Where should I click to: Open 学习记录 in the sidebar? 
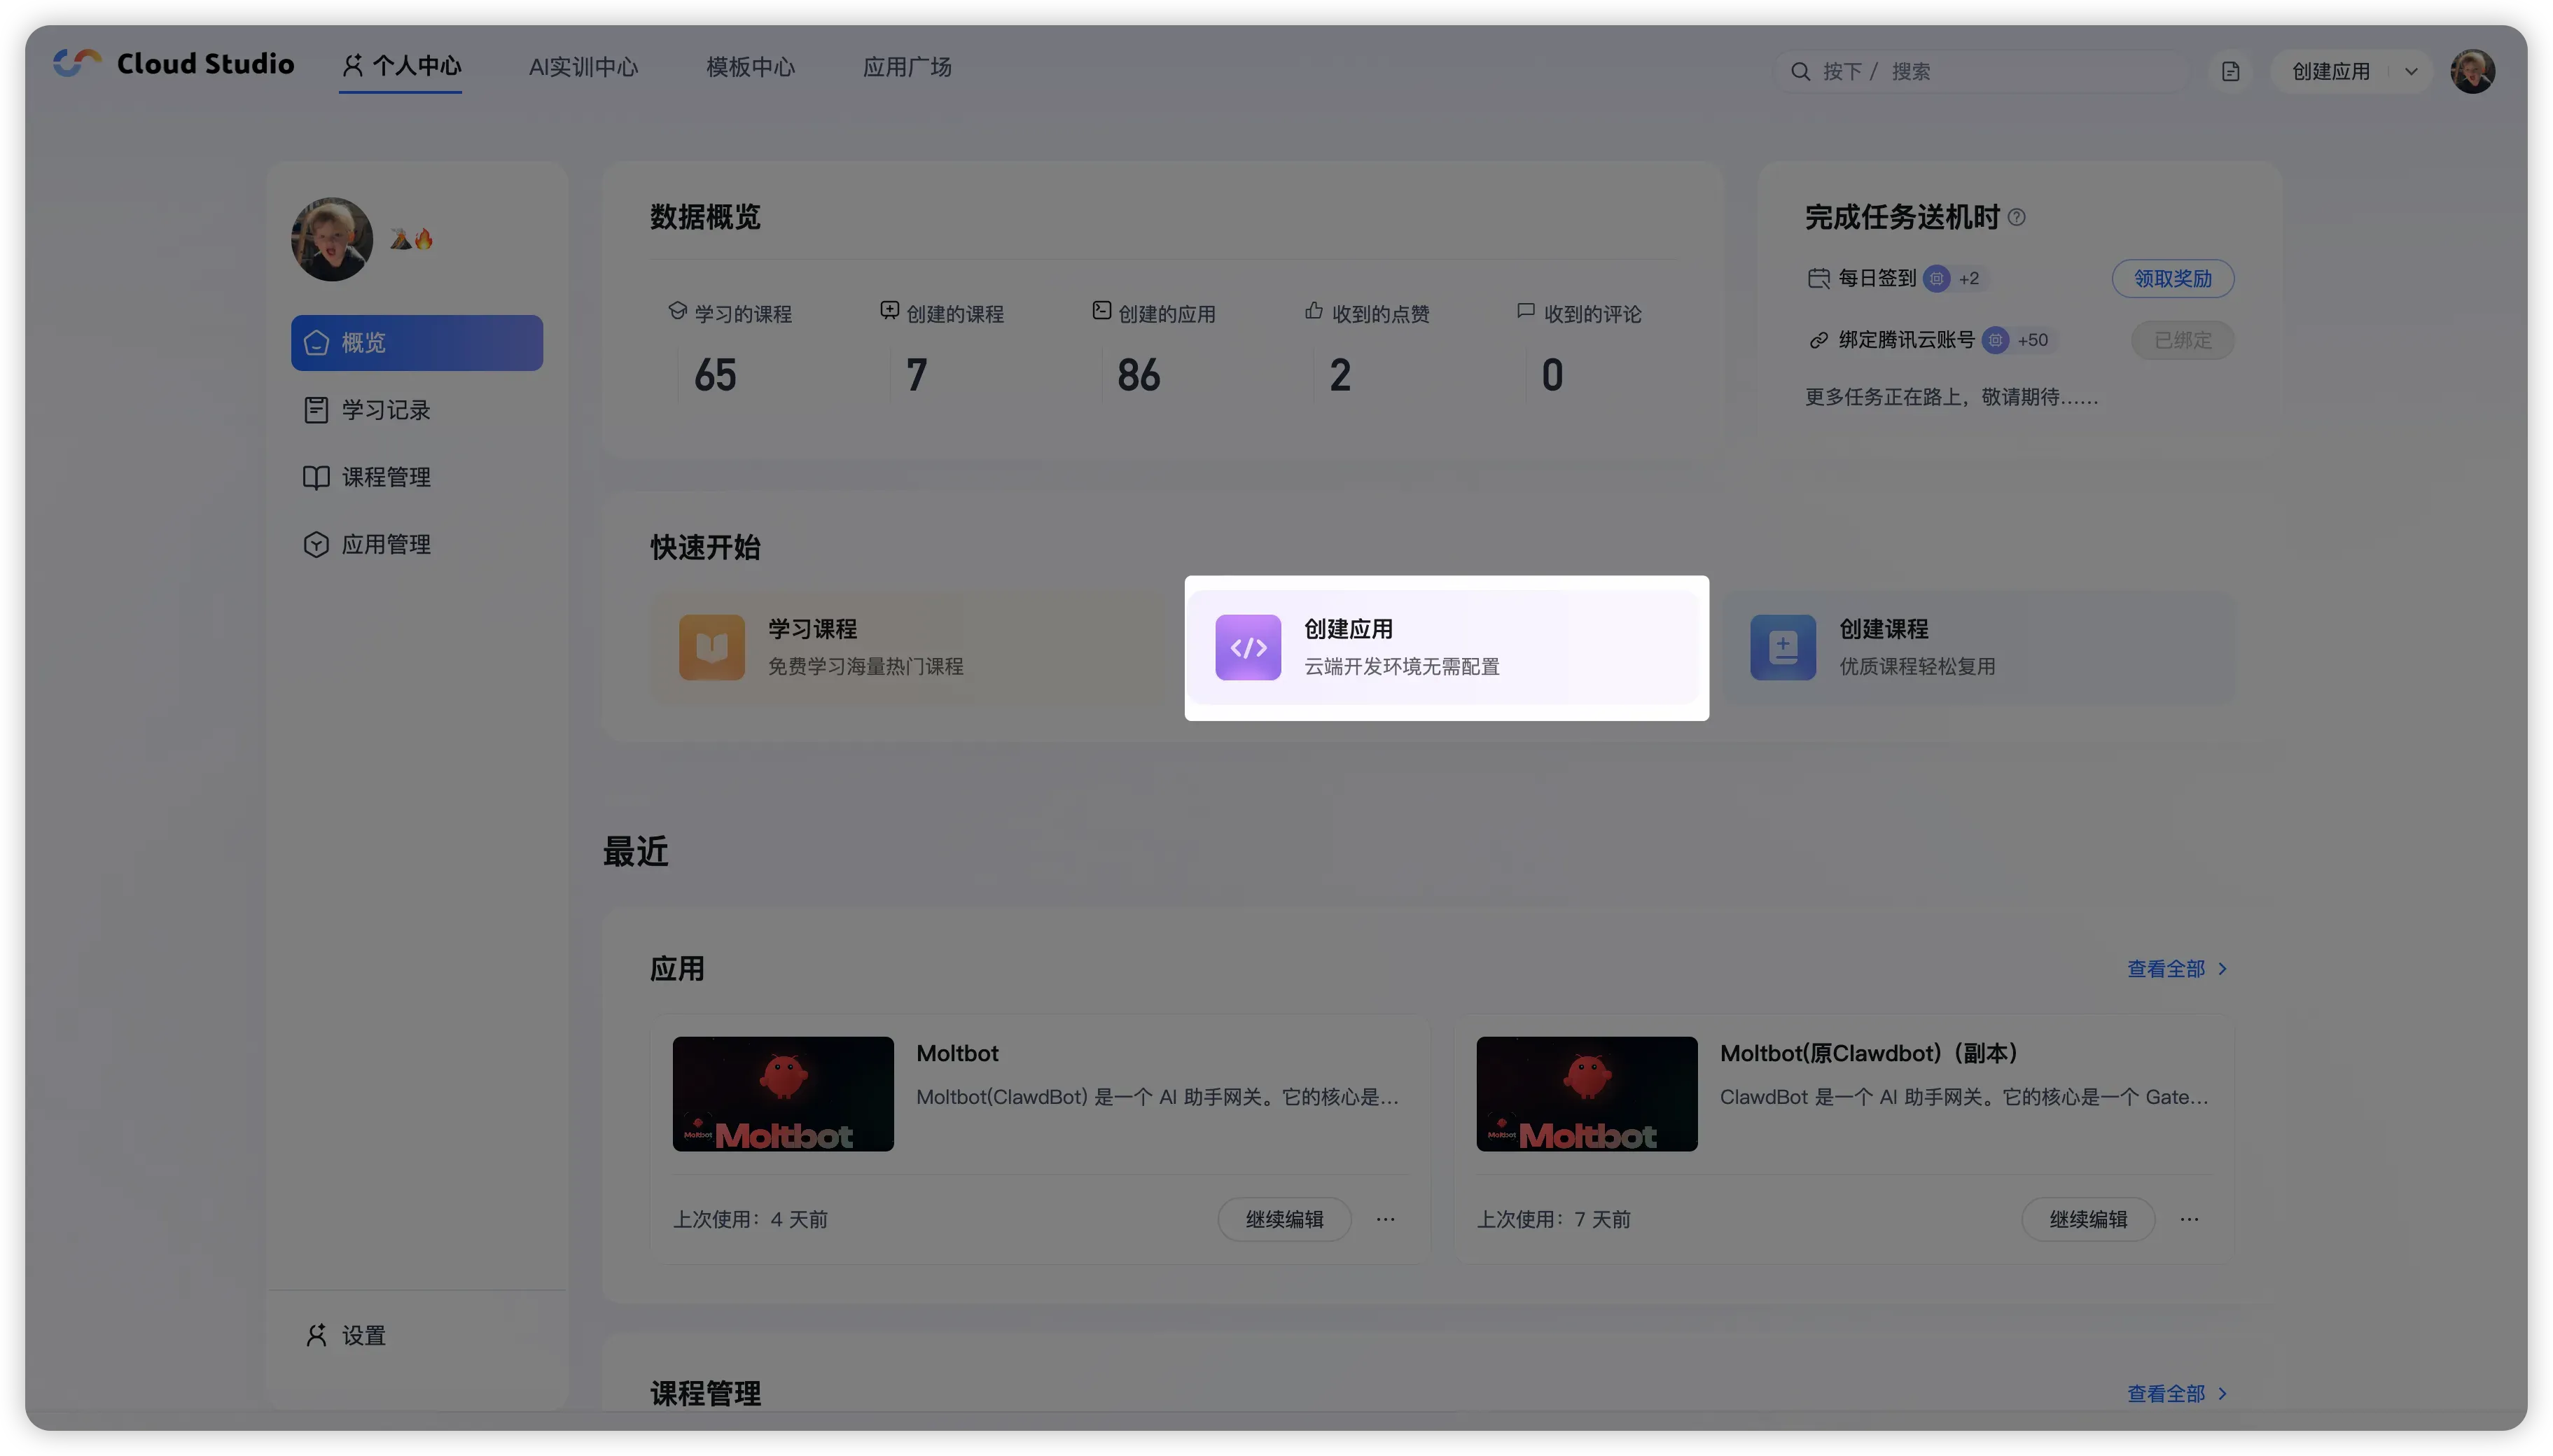pos(417,410)
